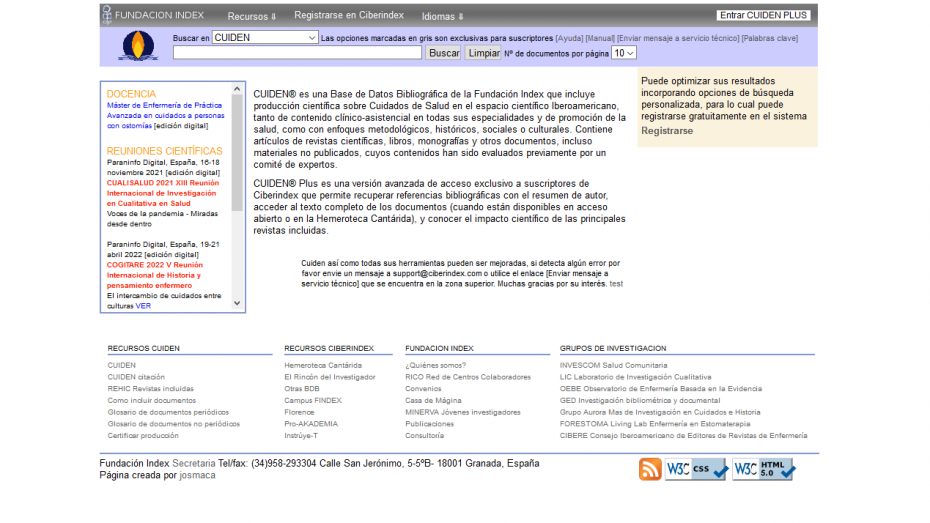Image resolution: width=930 pixels, height=523 pixels.
Task: Open MINERVA Jóvenes investigadores link
Action: 463,412
